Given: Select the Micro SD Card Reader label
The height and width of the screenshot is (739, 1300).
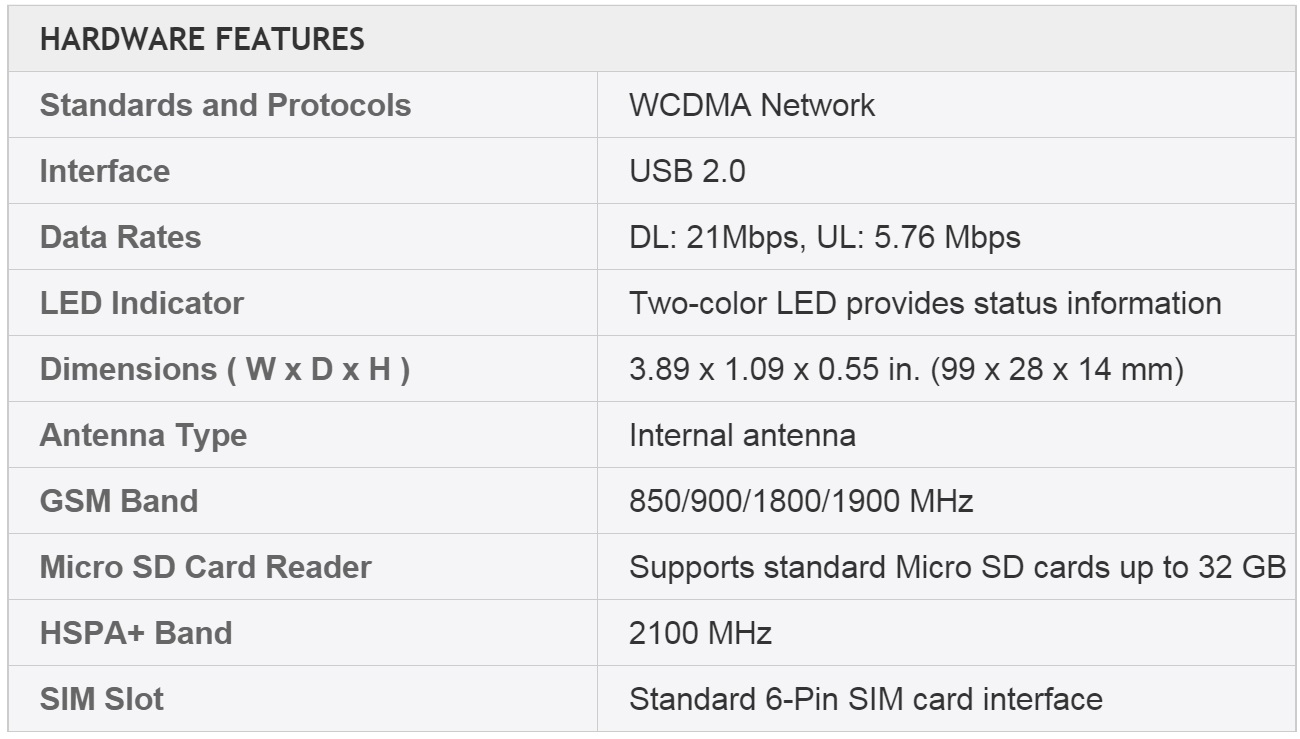Looking at the screenshot, I should pyautogui.click(x=205, y=567).
